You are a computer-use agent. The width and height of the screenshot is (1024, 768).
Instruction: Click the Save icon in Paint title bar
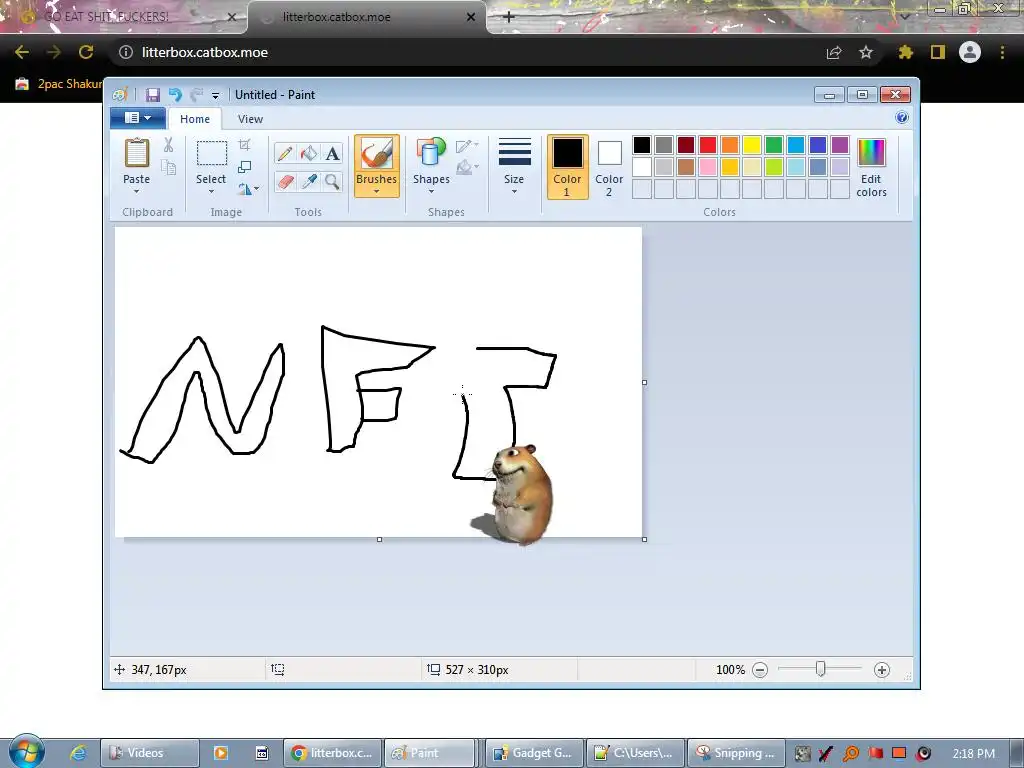pos(153,95)
